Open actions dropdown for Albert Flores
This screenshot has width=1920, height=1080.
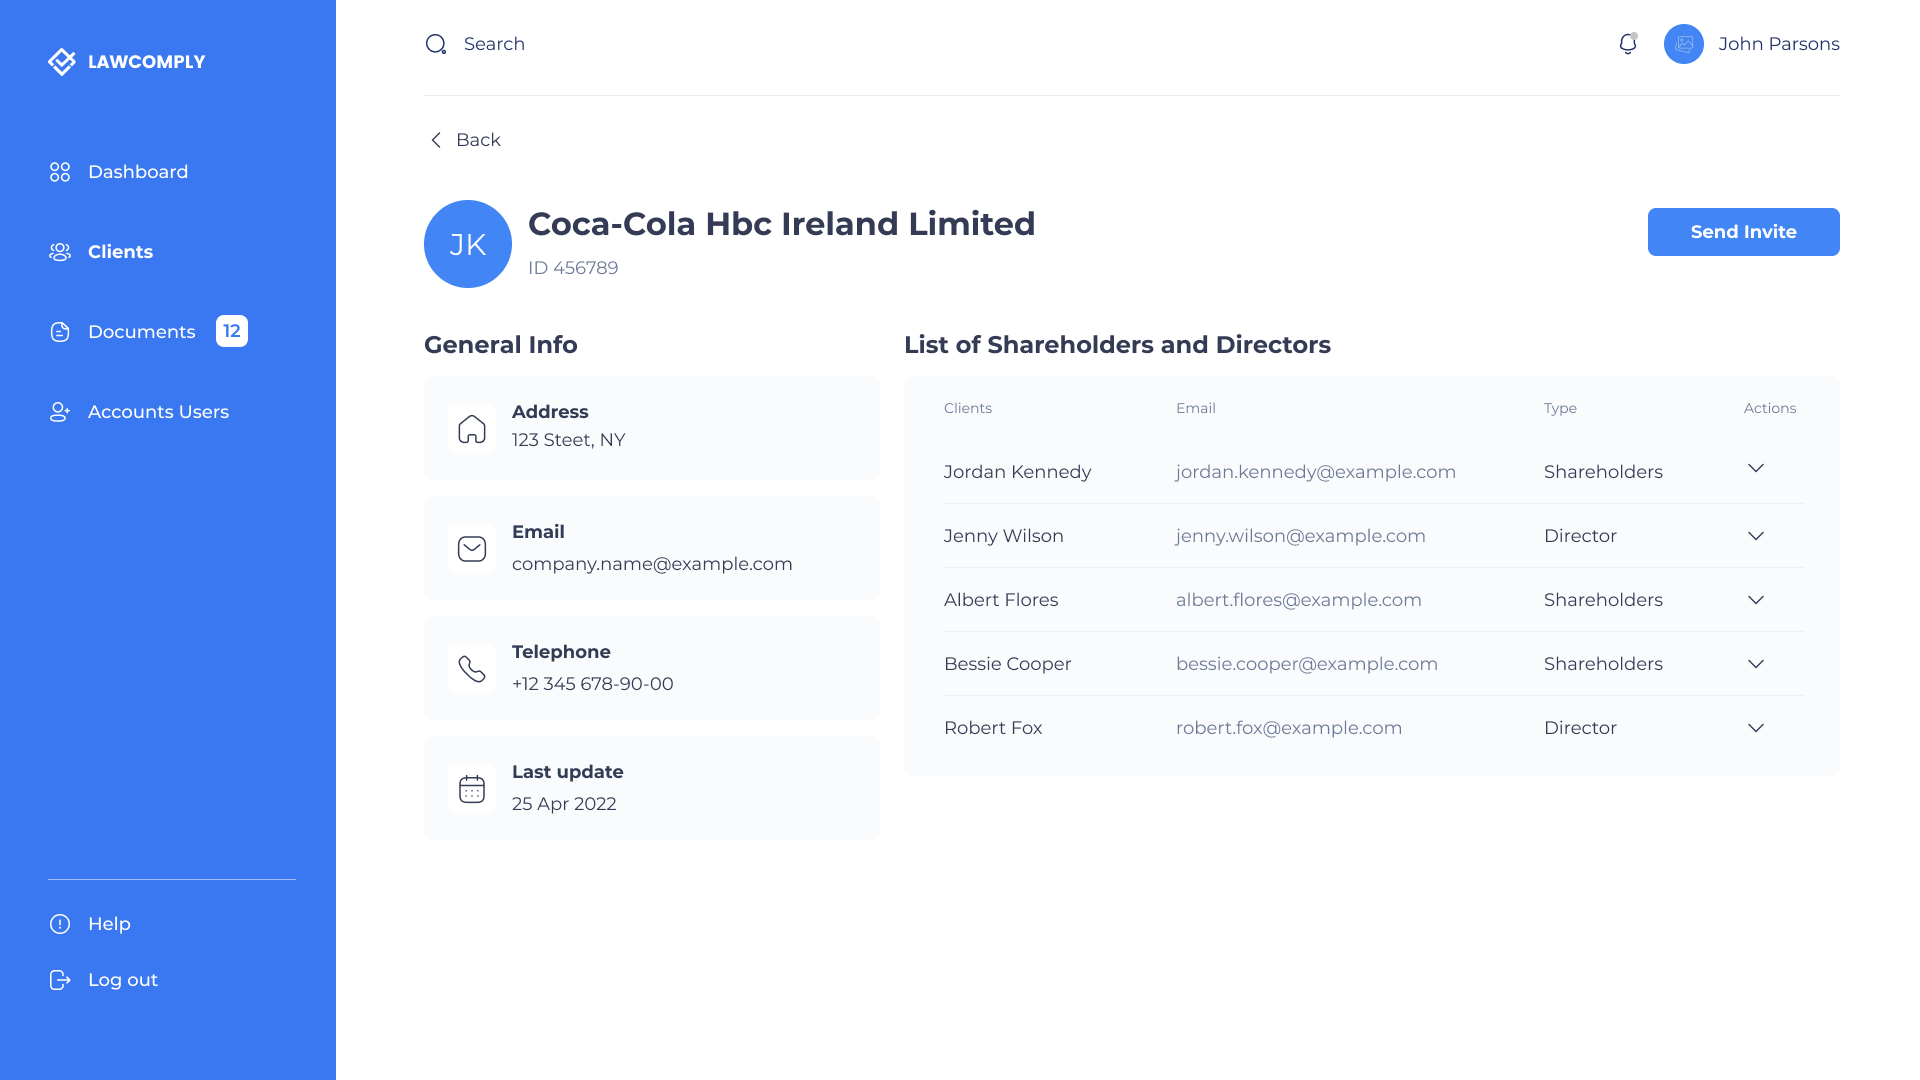click(1756, 600)
